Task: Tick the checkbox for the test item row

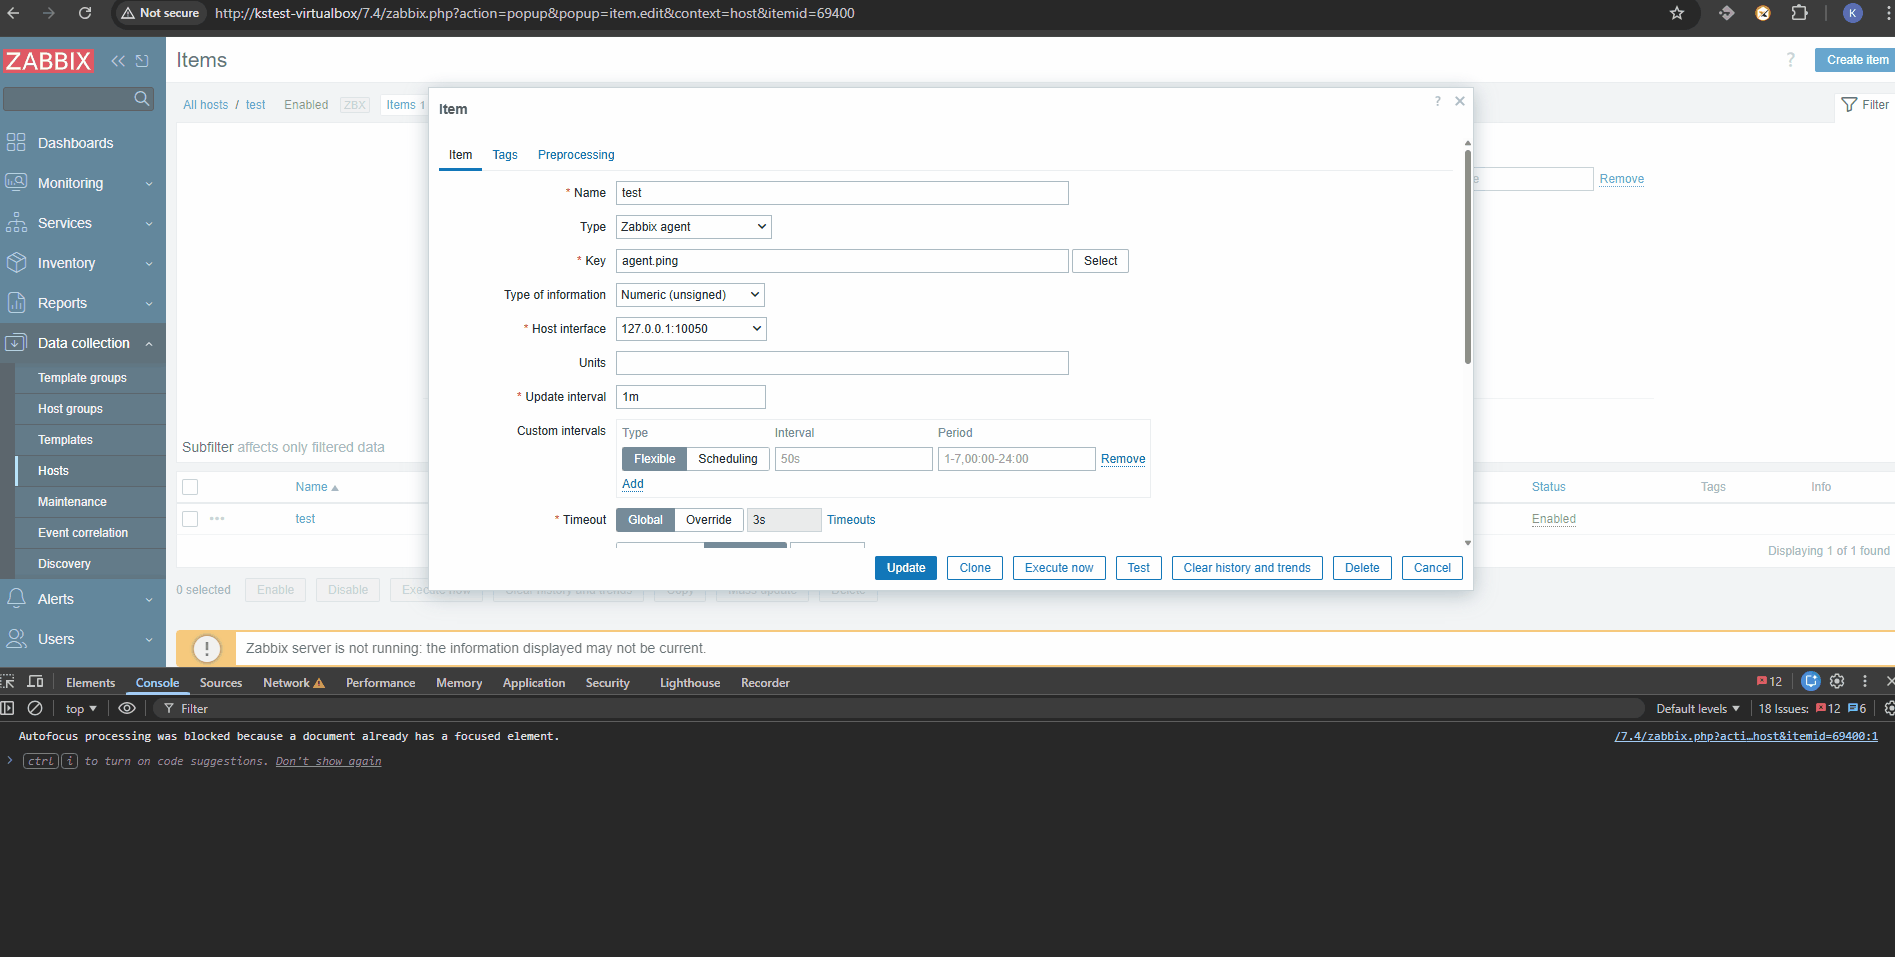Action: (x=190, y=519)
